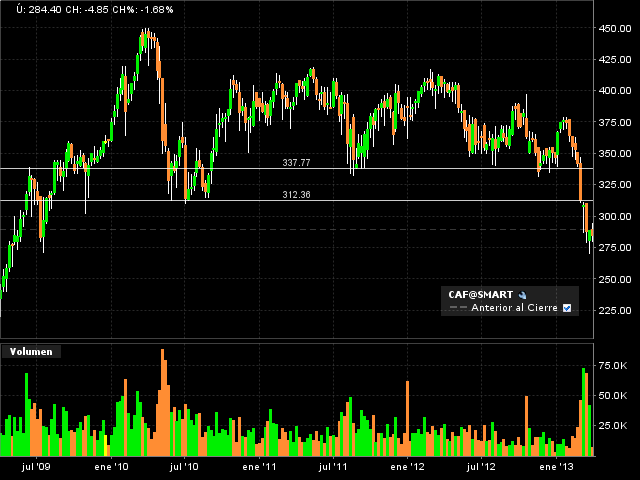Click the 337.77 horizontal line label
Screen dimensions: 640x480
coord(296,163)
